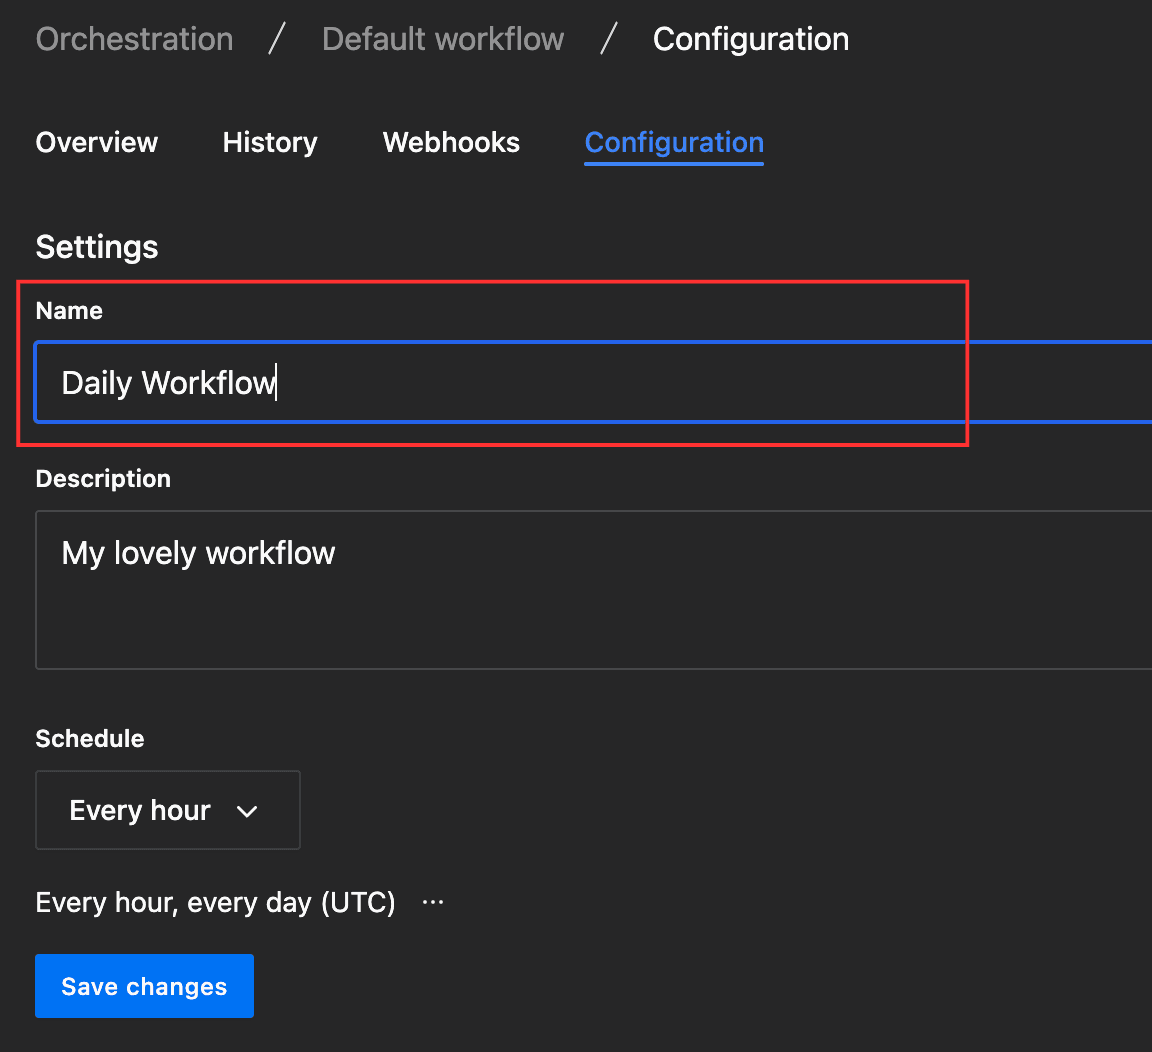
Task: Switch to the Overview tab
Action: (96, 143)
